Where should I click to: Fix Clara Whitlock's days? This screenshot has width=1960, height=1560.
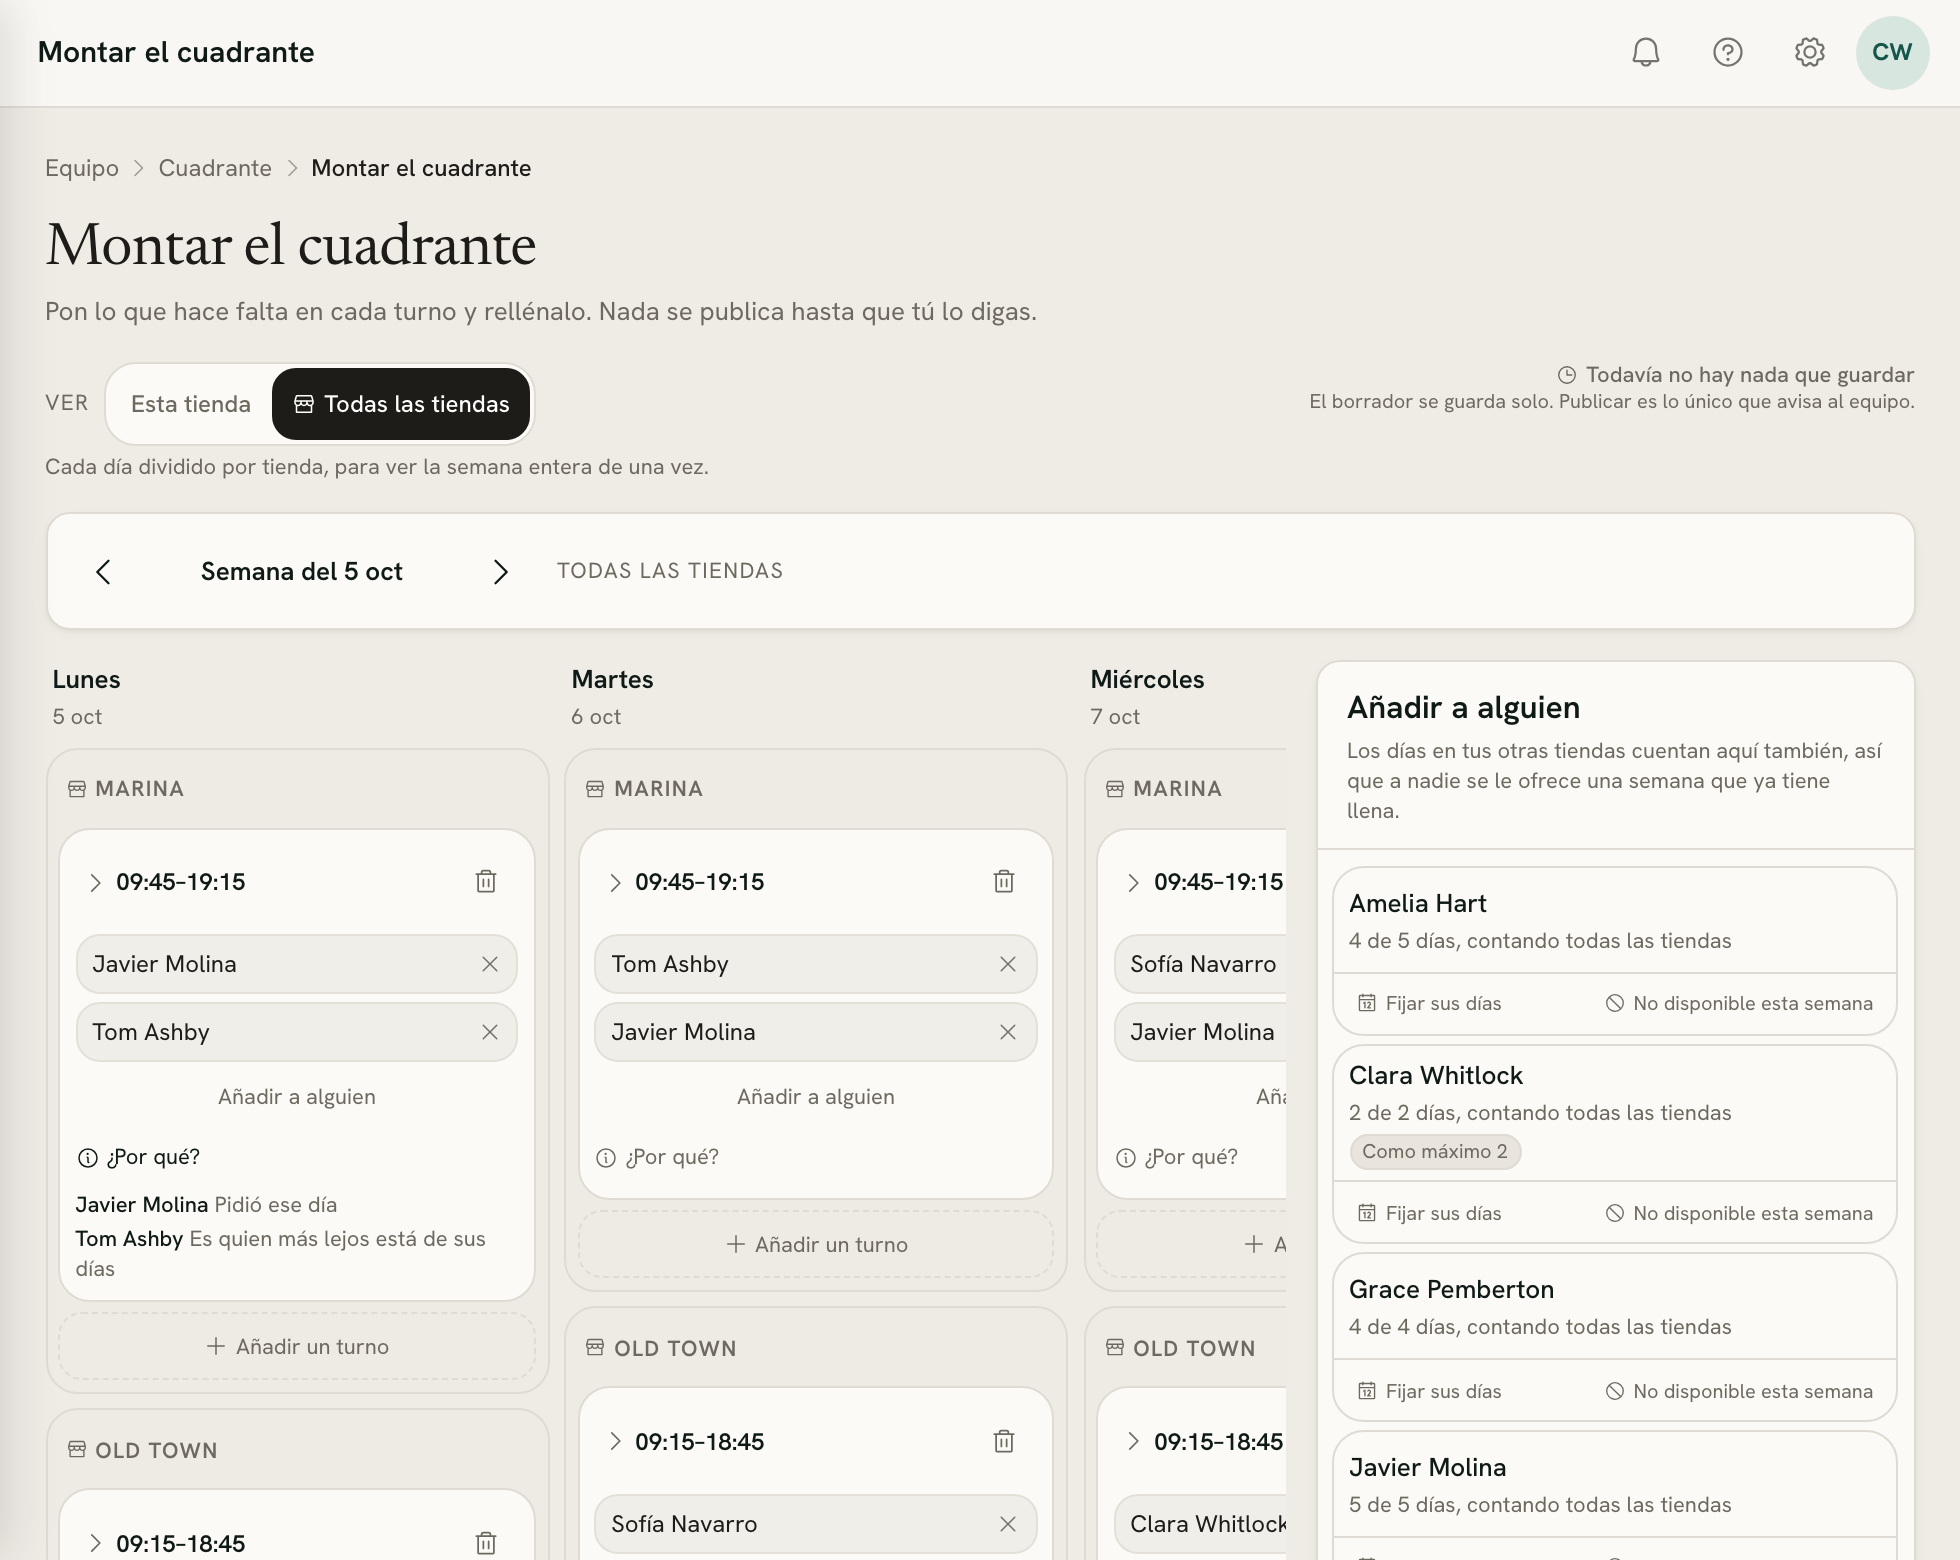[x=1429, y=1213]
